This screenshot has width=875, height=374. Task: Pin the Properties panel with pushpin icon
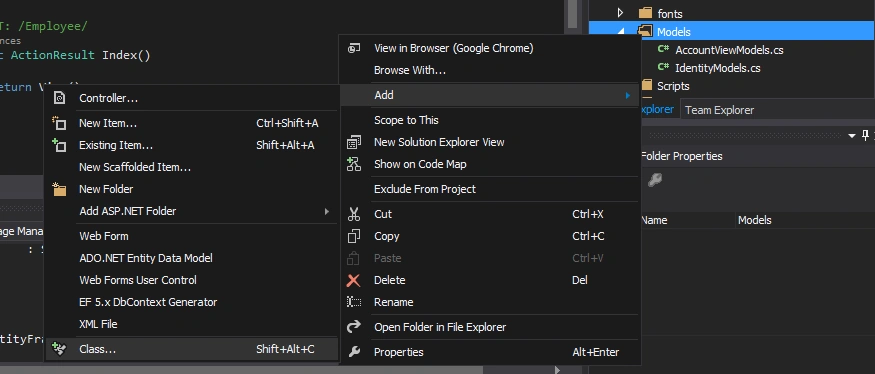(866, 135)
